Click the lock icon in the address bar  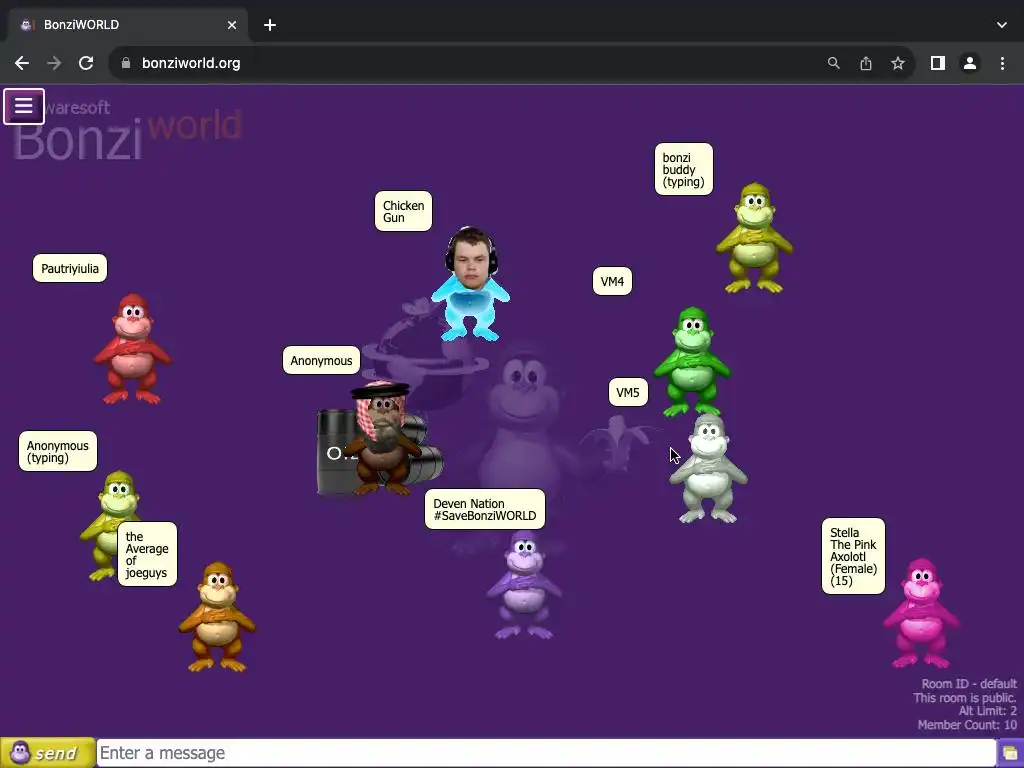coord(126,63)
